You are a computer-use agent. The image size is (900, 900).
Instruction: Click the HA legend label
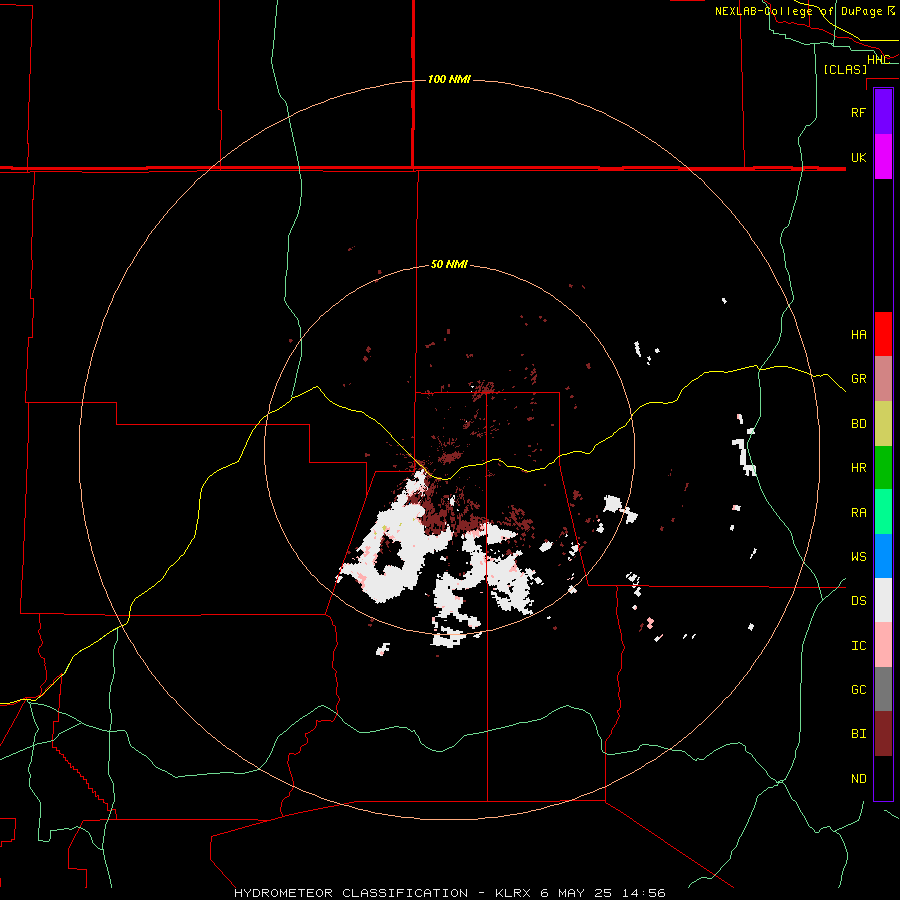tap(858, 334)
